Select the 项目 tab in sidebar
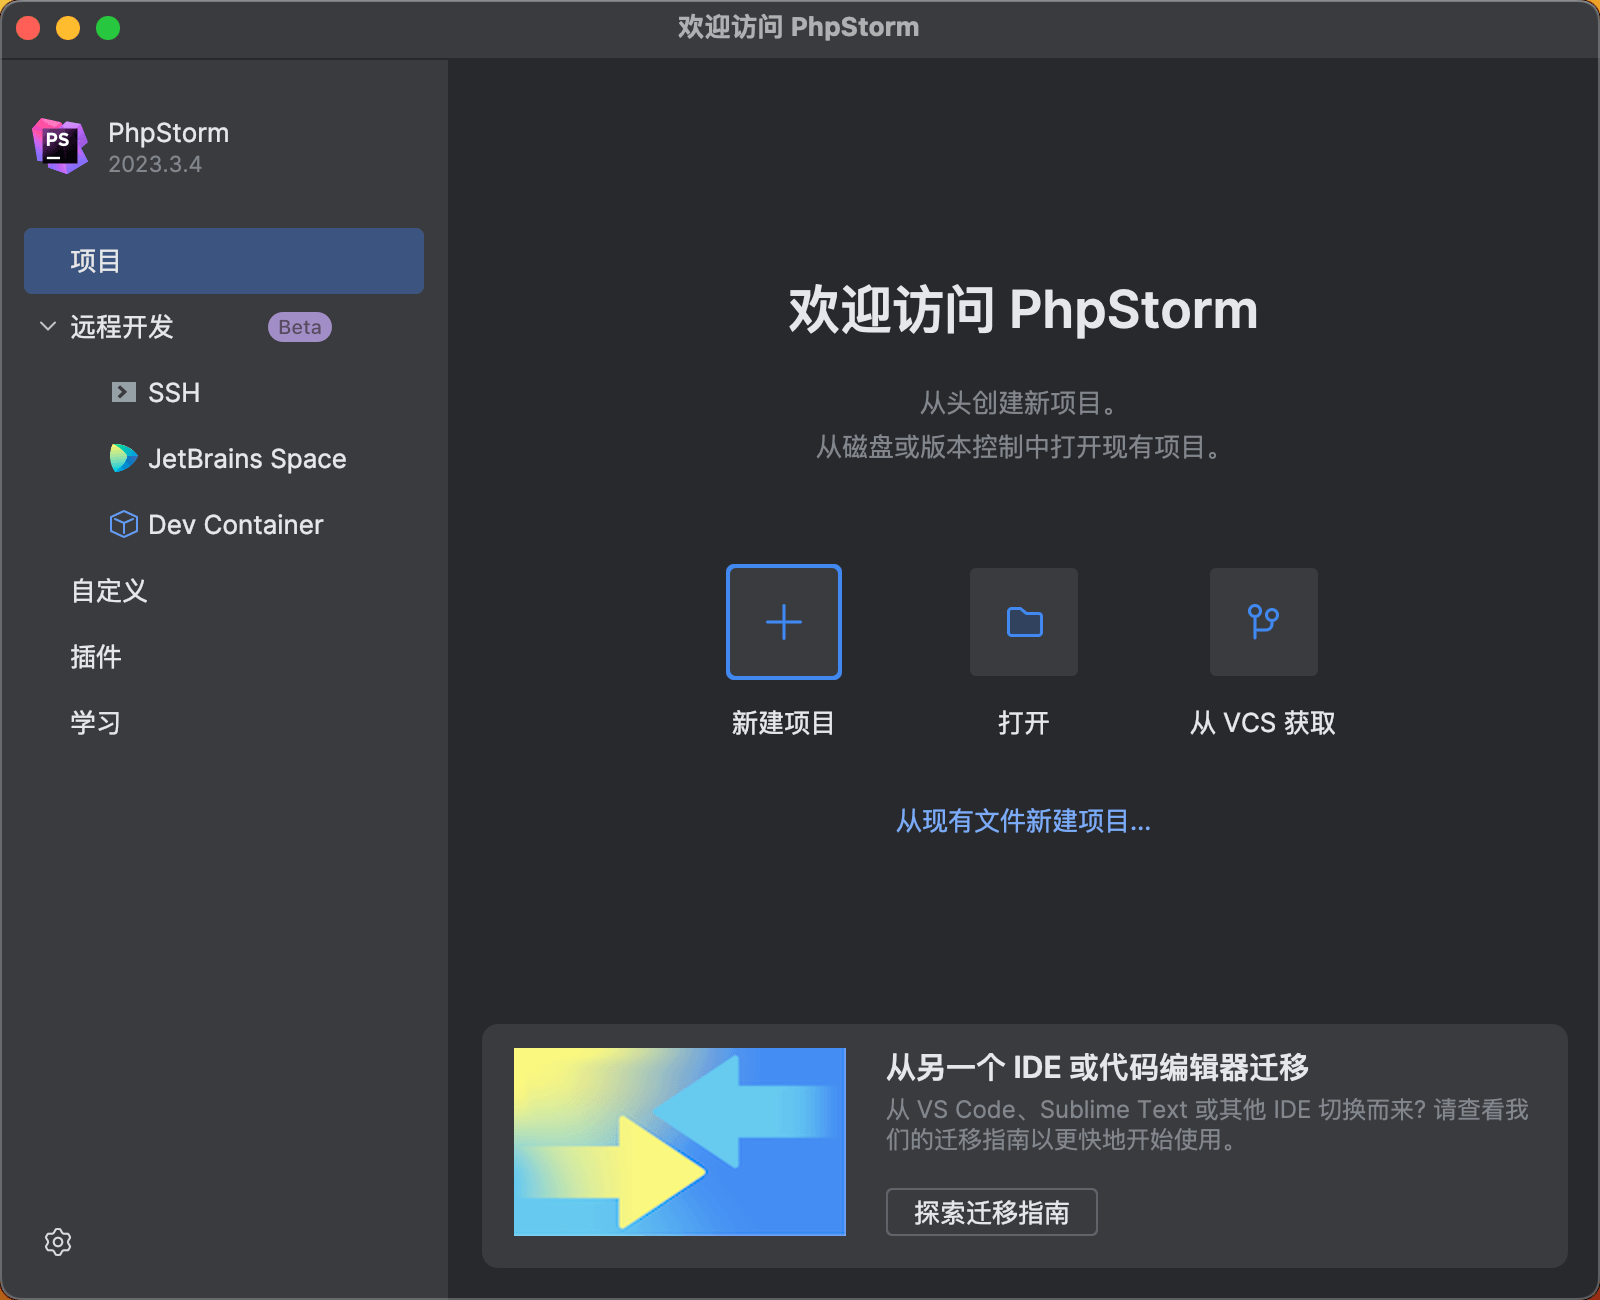This screenshot has height=1300, width=1600. [224, 261]
